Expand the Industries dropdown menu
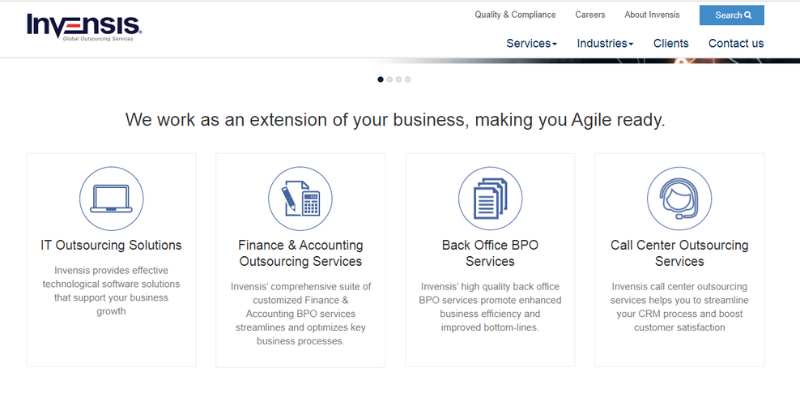The height and width of the screenshot is (400, 800). (605, 43)
